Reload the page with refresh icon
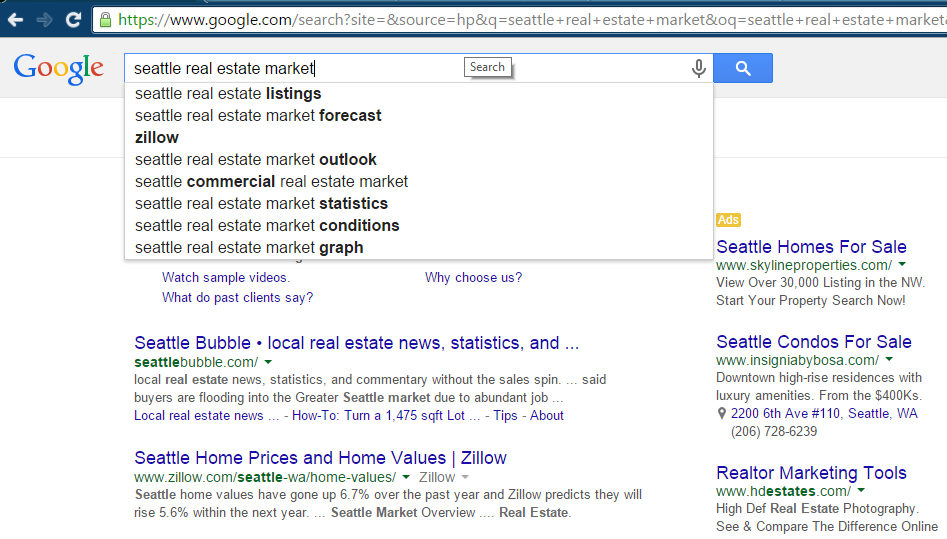 [x=73, y=19]
